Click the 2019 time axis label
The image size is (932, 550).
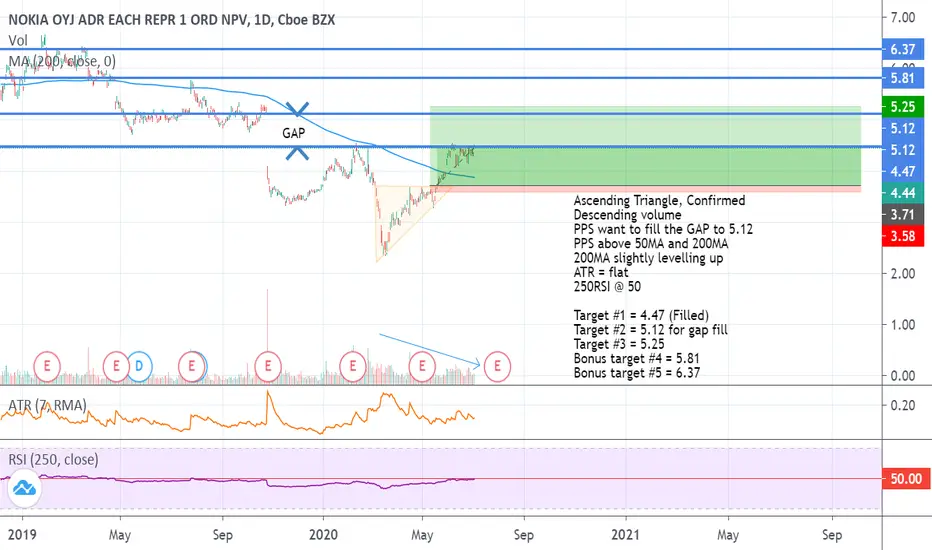coord(22,535)
